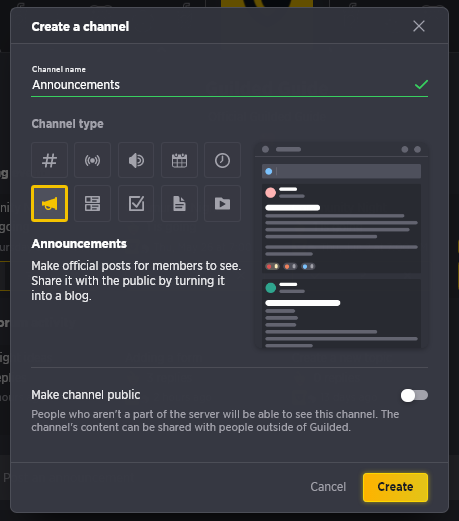Click the announcements preview first post

tap(341, 229)
